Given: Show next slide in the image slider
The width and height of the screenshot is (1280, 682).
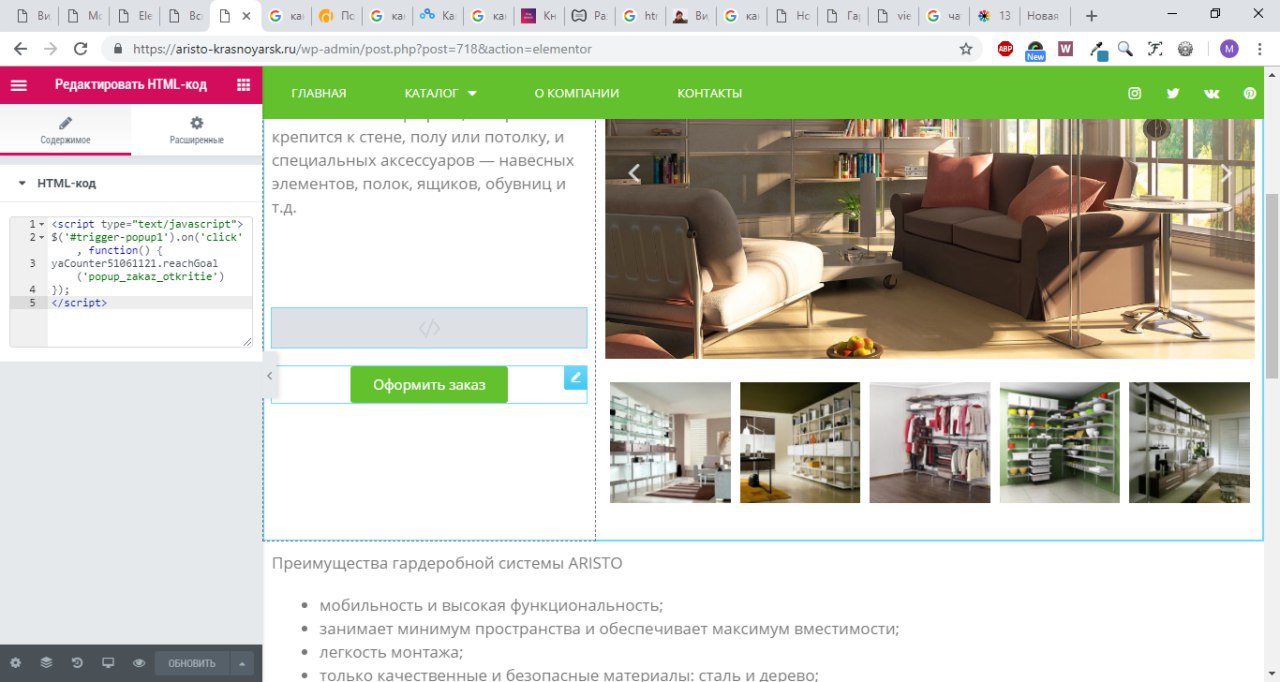Looking at the screenshot, I should 1226,173.
